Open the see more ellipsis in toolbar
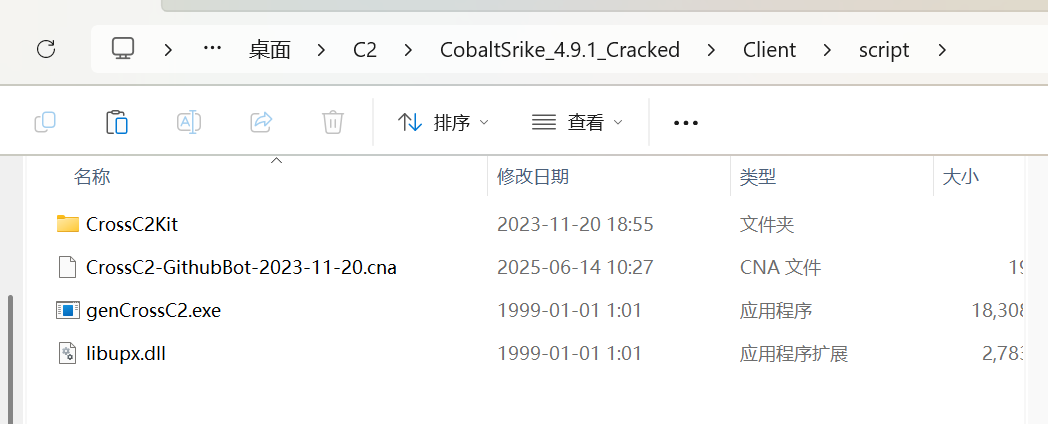The width and height of the screenshot is (1048, 424). tap(686, 123)
